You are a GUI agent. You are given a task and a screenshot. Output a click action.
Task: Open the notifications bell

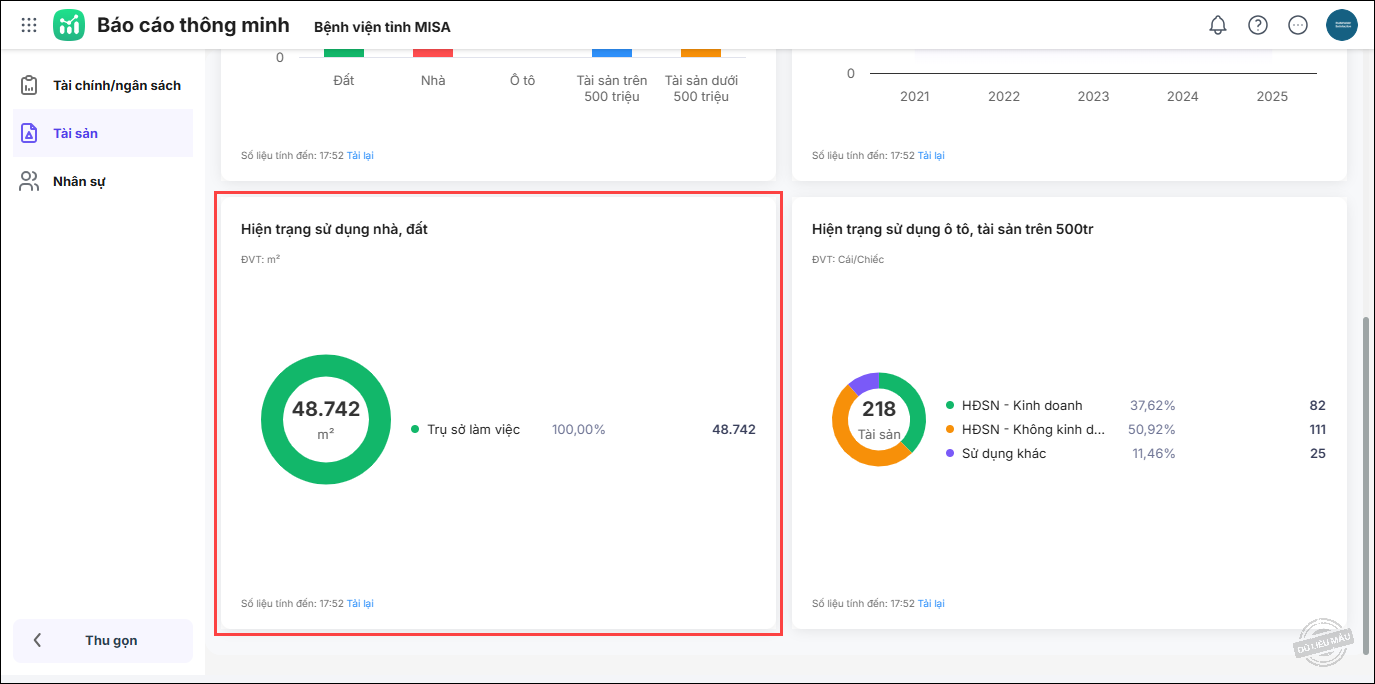coord(1217,25)
